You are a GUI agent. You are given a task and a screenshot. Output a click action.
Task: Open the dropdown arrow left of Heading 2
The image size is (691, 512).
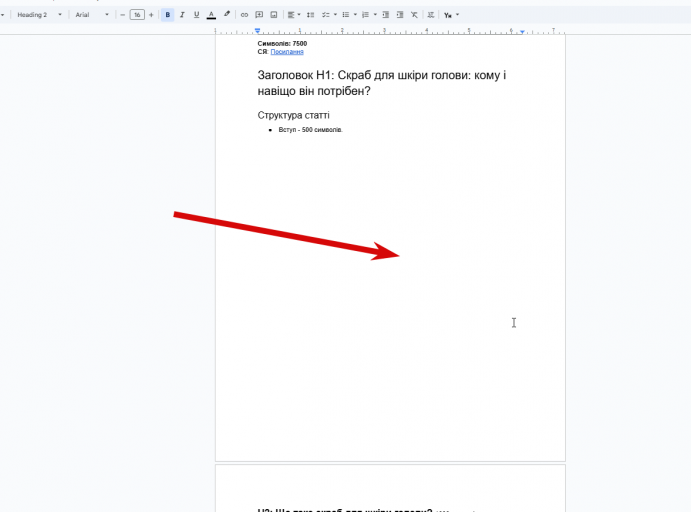3,15
